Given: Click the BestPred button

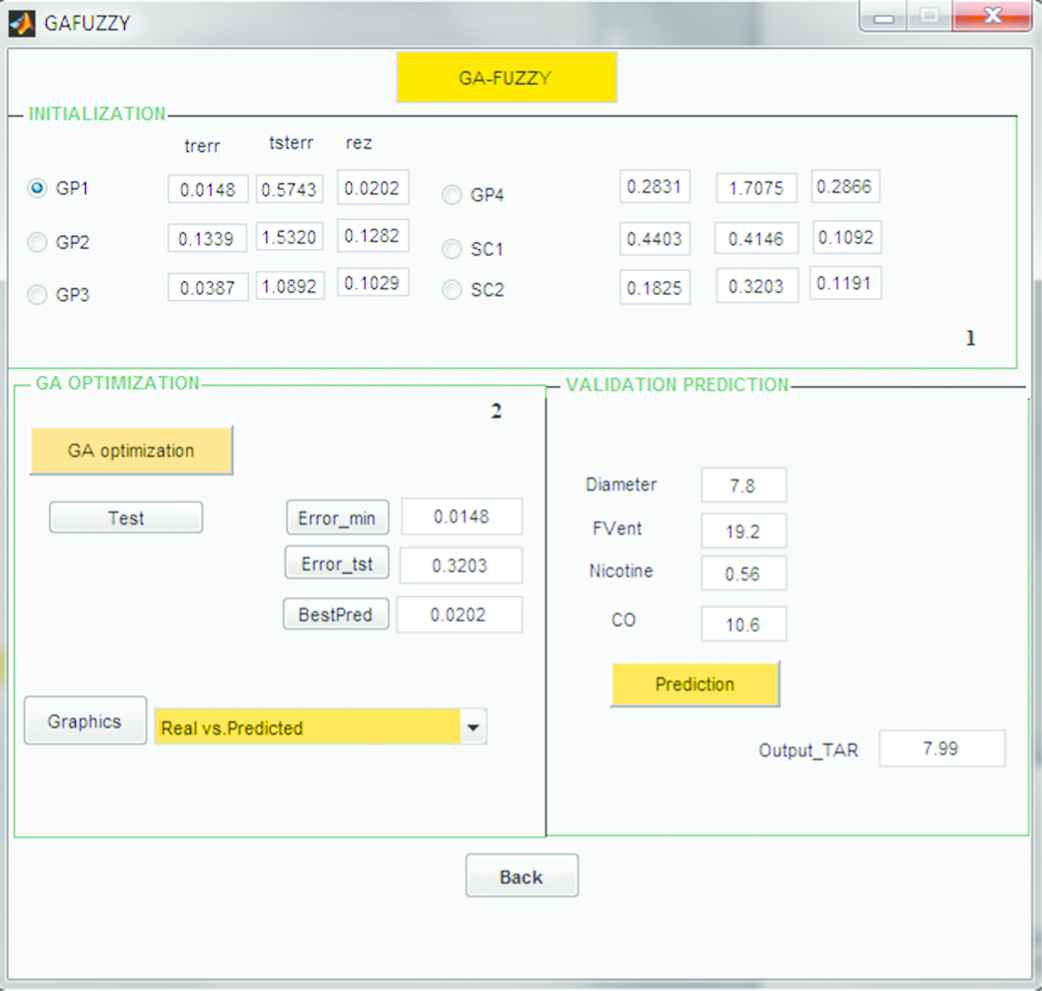Looking at the screenshot, I should click(x=336, y=615).
